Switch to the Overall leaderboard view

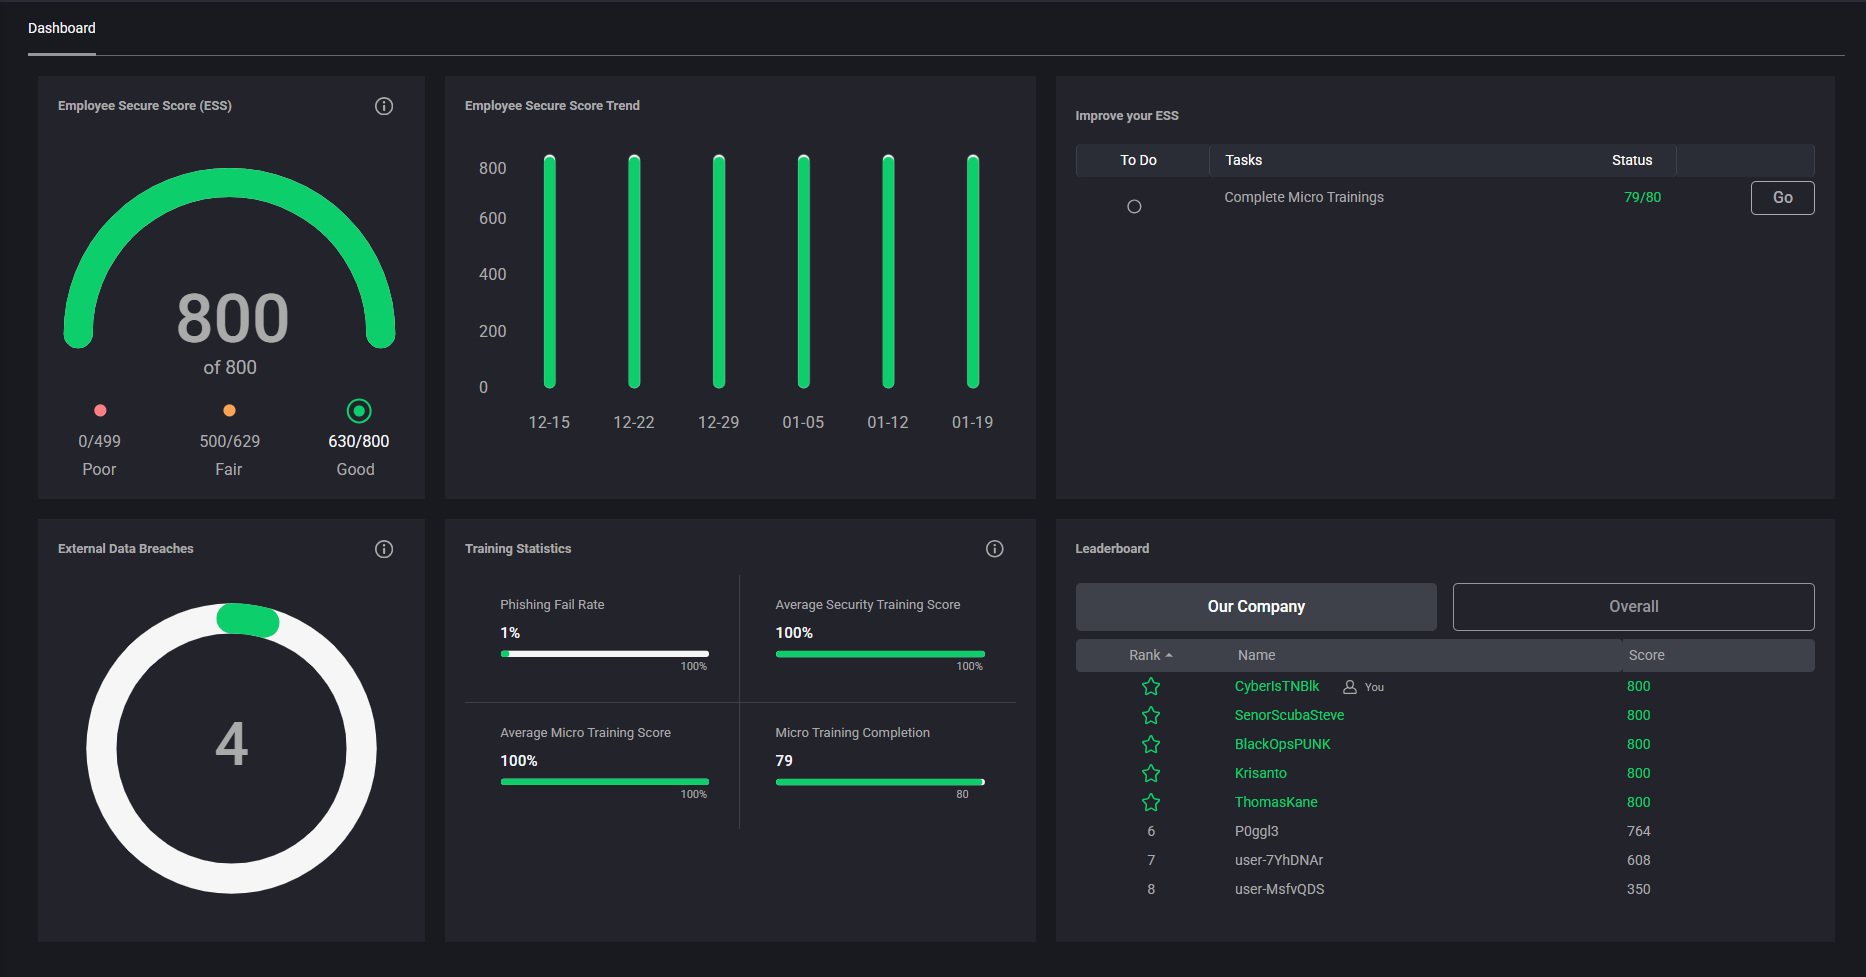pos(1633,606)
